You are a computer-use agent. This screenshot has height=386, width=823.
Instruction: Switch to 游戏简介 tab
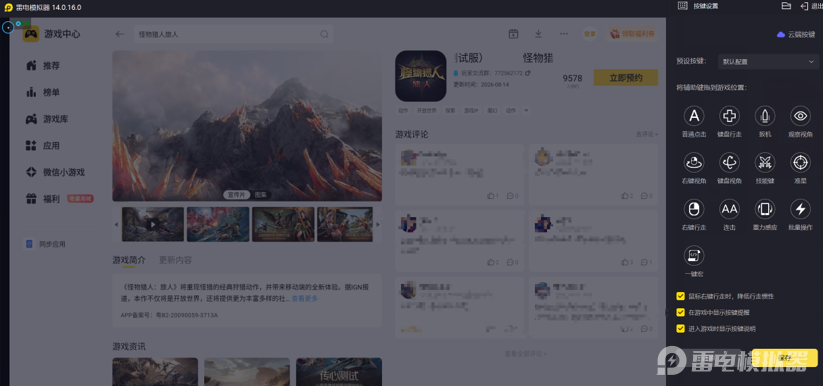tap(129, 260)
